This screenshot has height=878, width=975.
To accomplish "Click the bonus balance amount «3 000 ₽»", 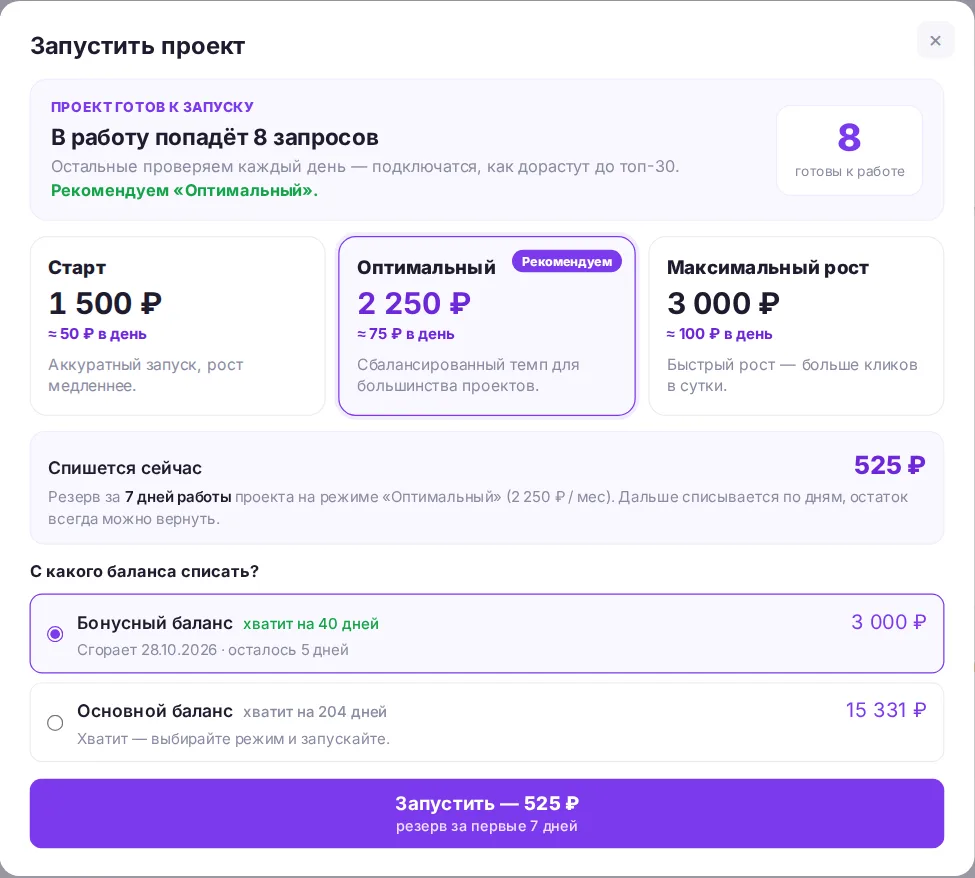I will (889, 622).
